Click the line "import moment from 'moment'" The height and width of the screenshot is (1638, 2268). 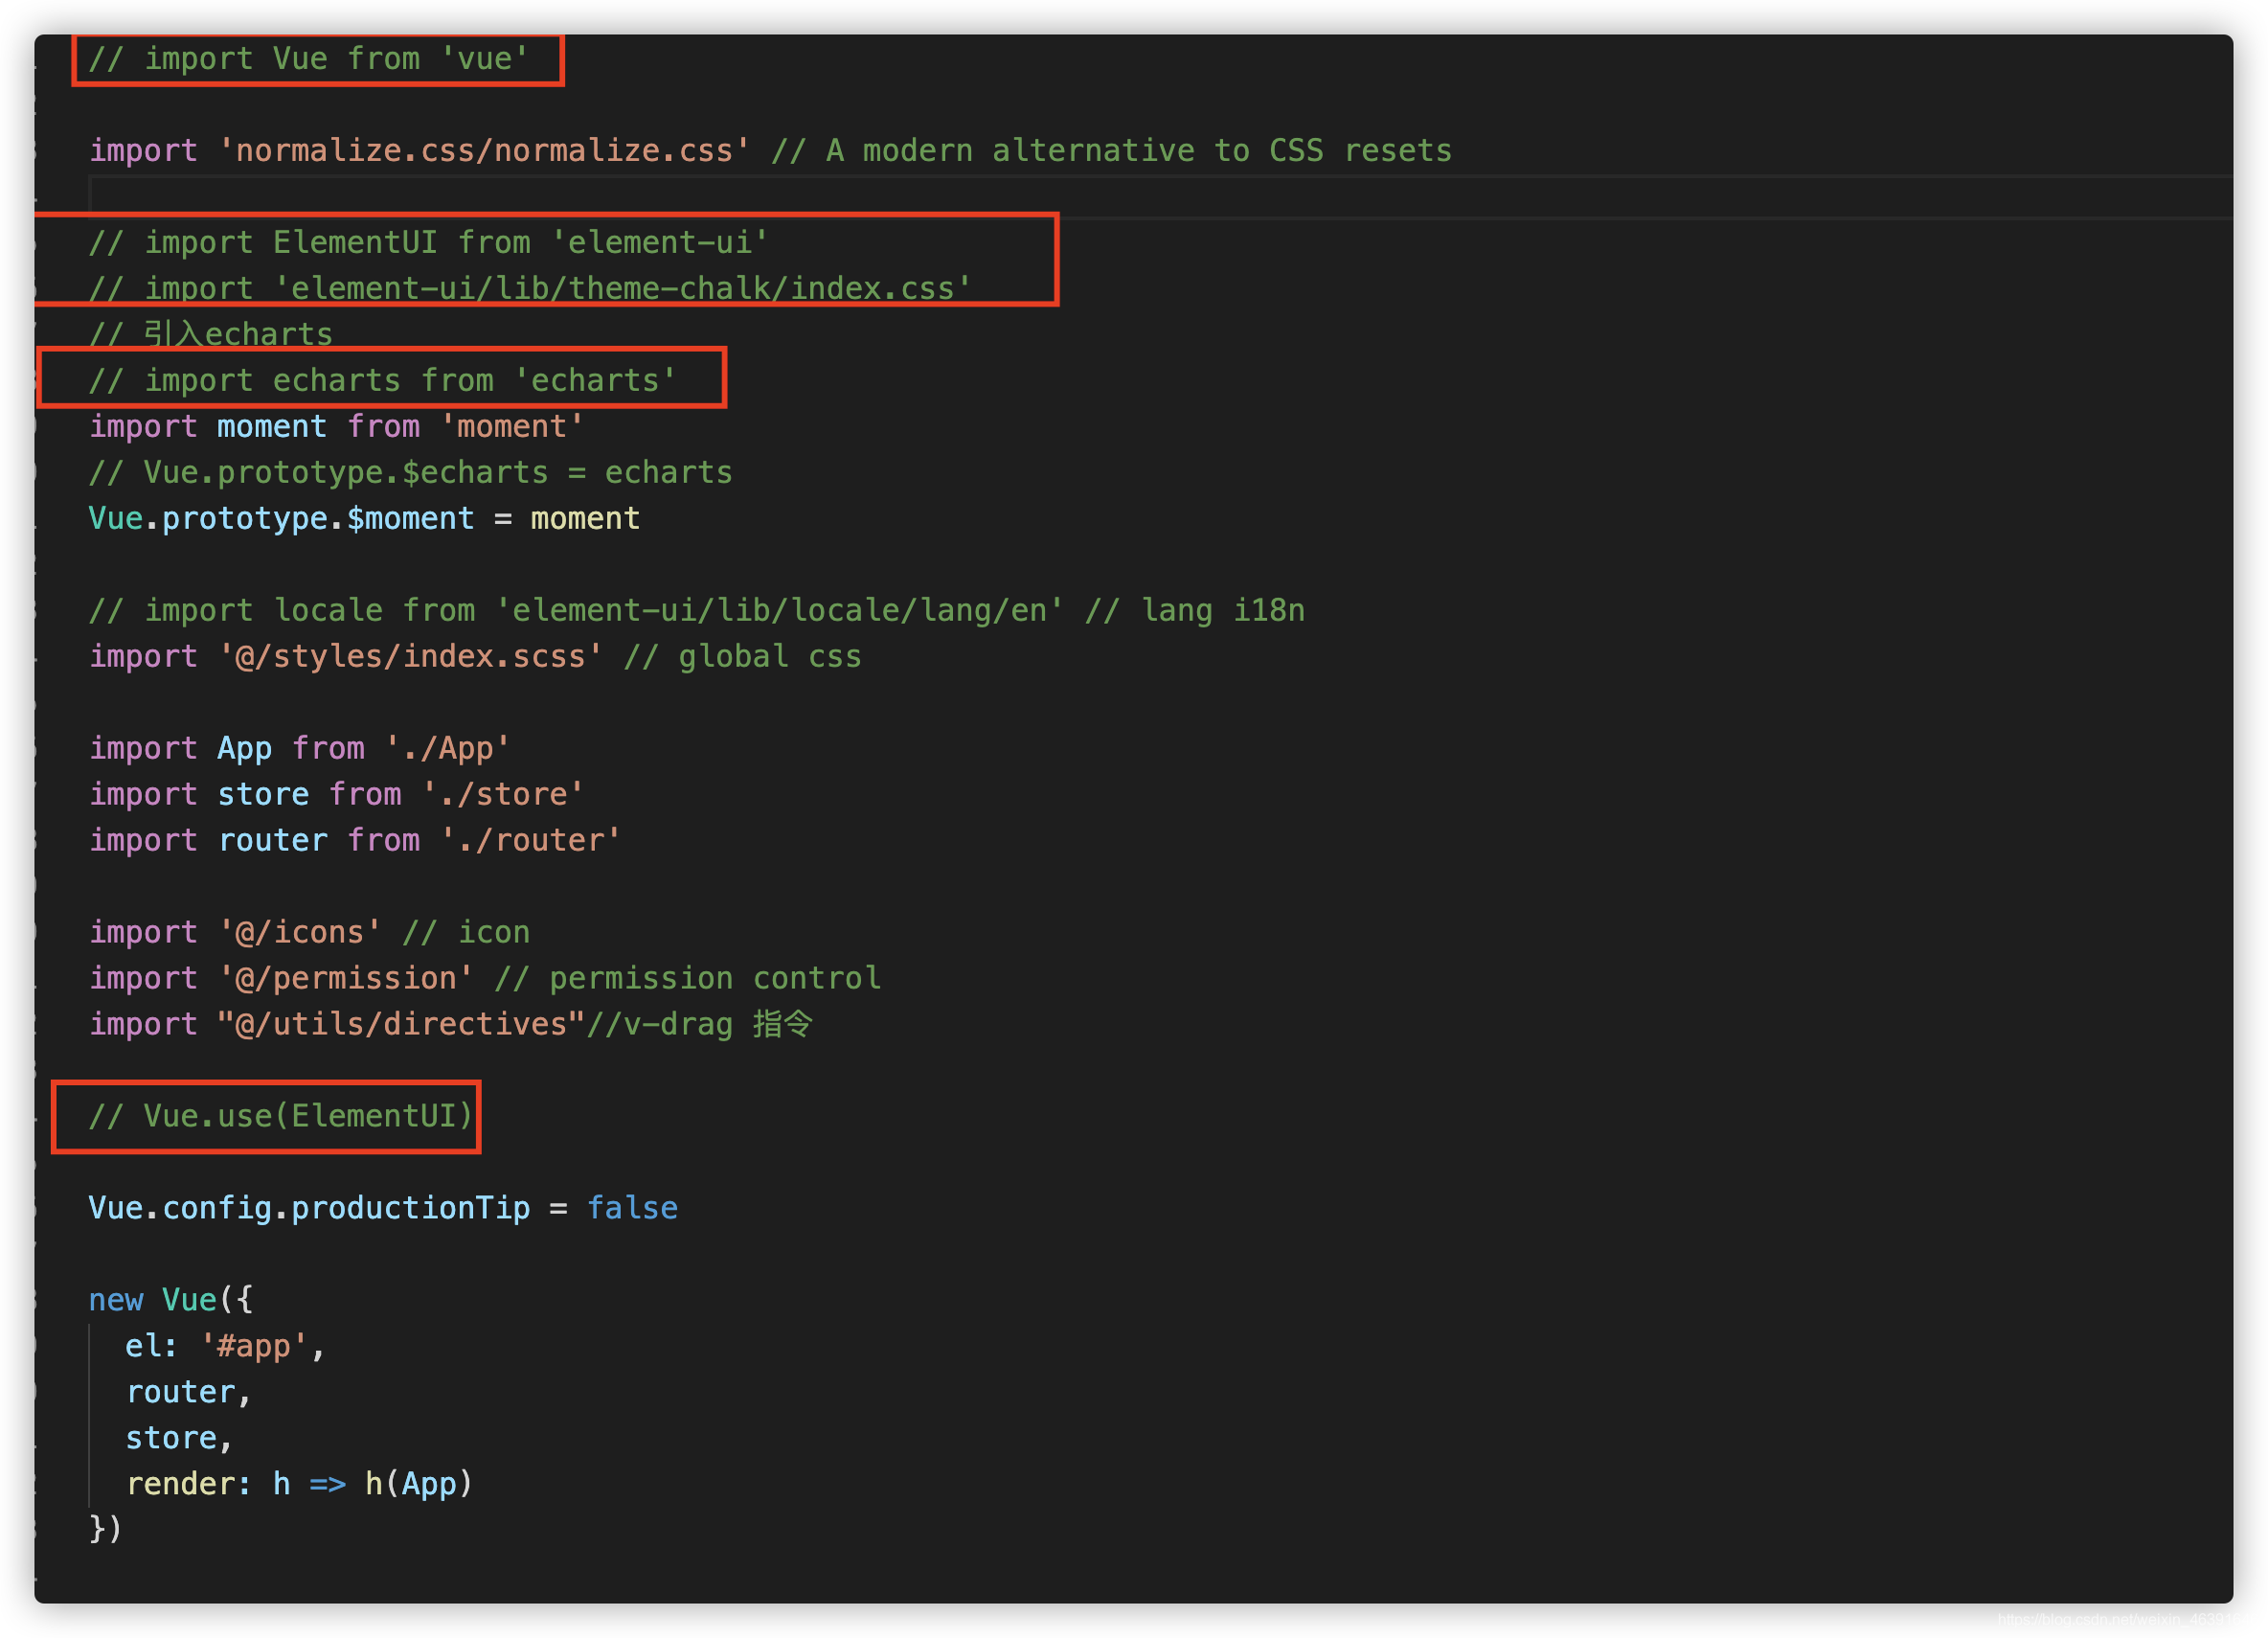[336, 427]
